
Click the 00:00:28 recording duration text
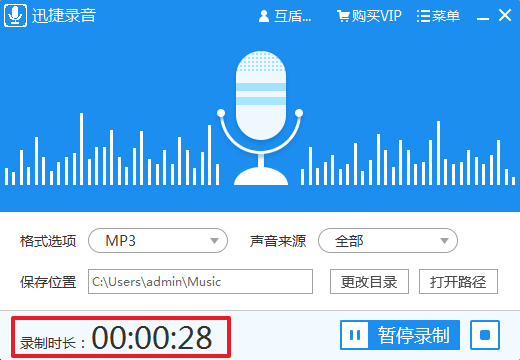[152, 338]
